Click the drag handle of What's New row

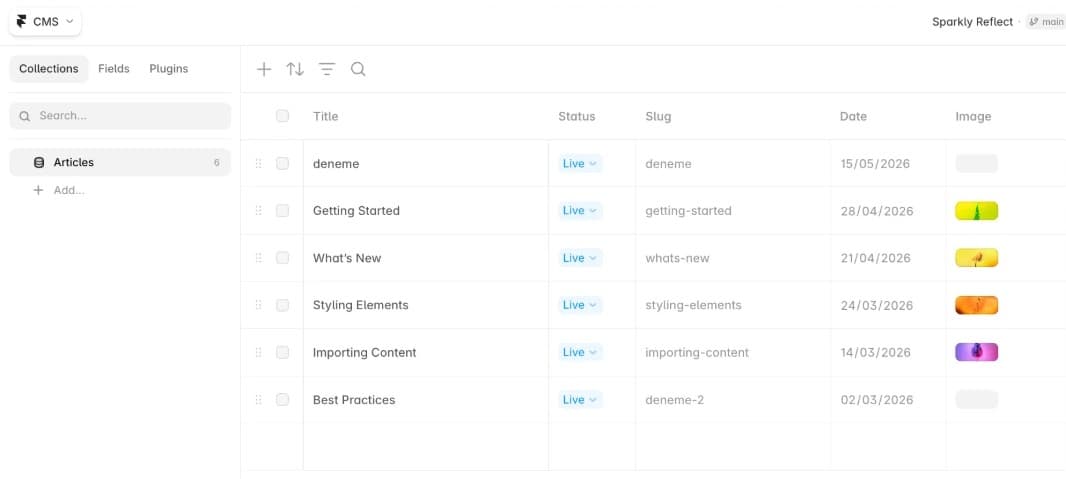(x=258, y=258)
